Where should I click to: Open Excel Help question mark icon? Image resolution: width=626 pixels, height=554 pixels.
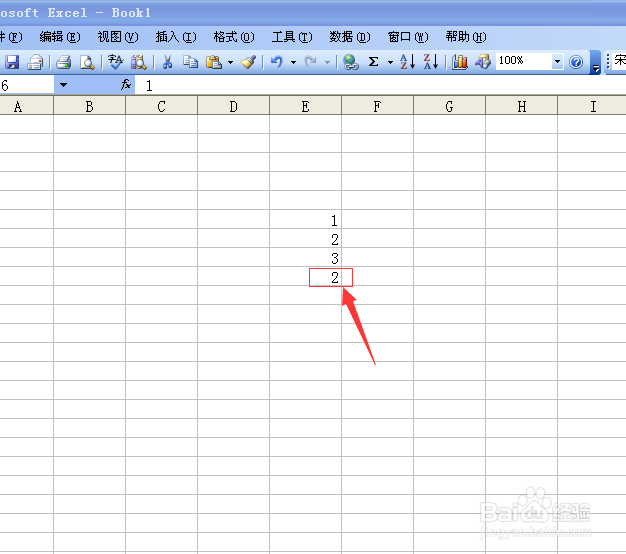click(576, 62)
